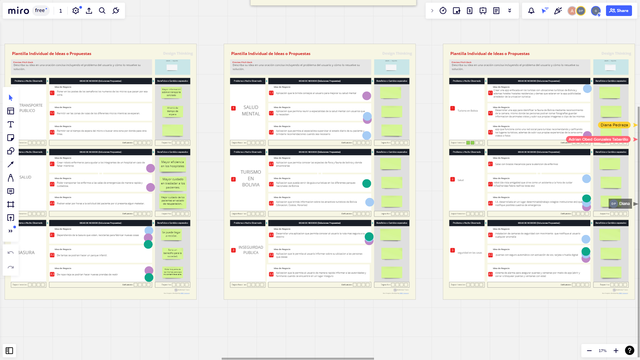Select the SALUD MENTAL problem cell
Screen dimensions: 640x360
[251, 111]
